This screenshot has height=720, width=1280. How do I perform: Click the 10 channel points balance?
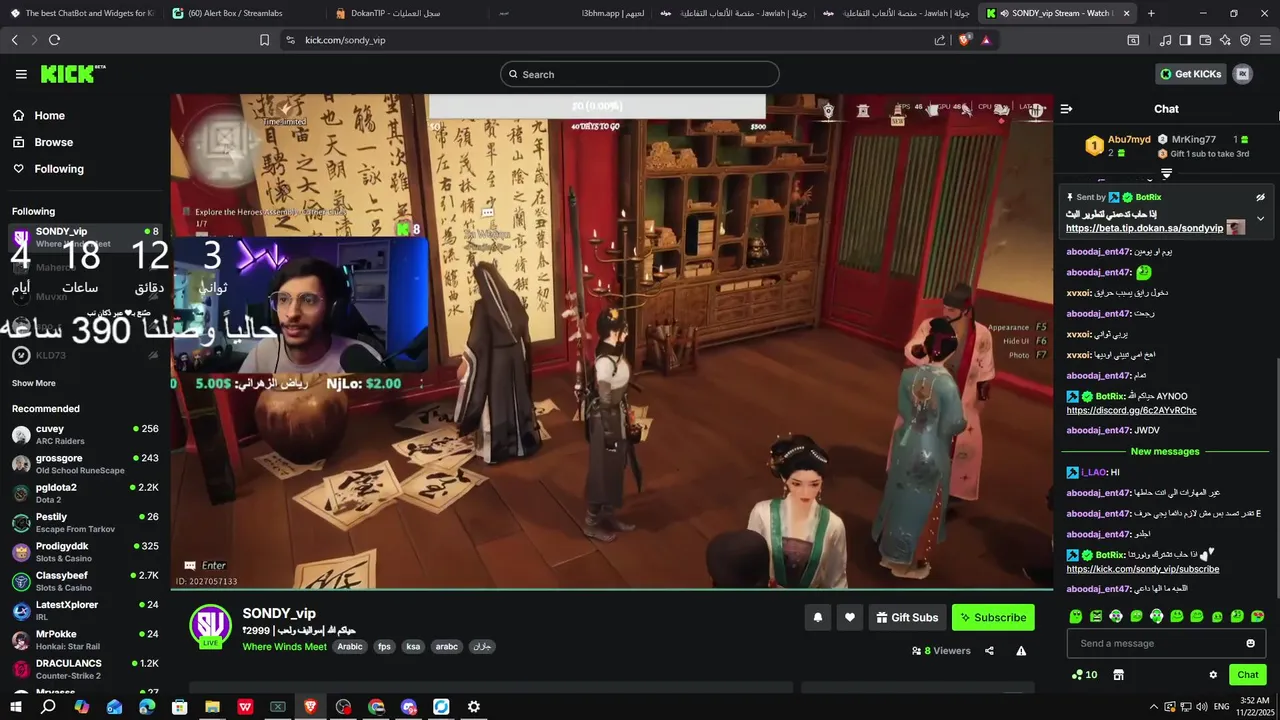[1084, 675]
